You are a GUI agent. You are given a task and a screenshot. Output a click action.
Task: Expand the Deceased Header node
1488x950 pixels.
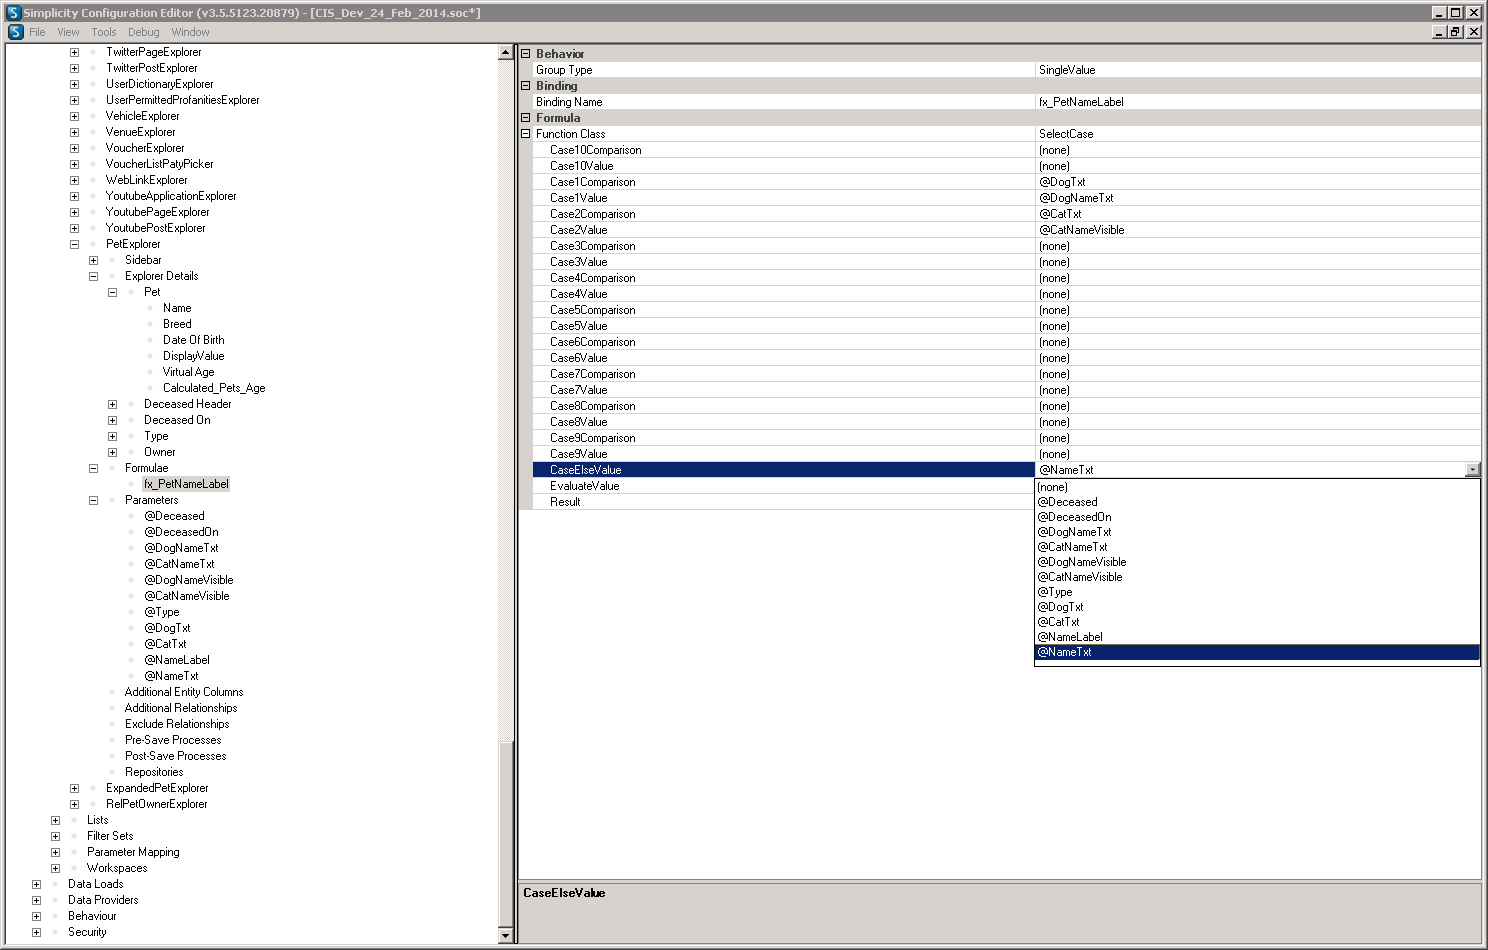pyautogui.click(x=112, y=404)
